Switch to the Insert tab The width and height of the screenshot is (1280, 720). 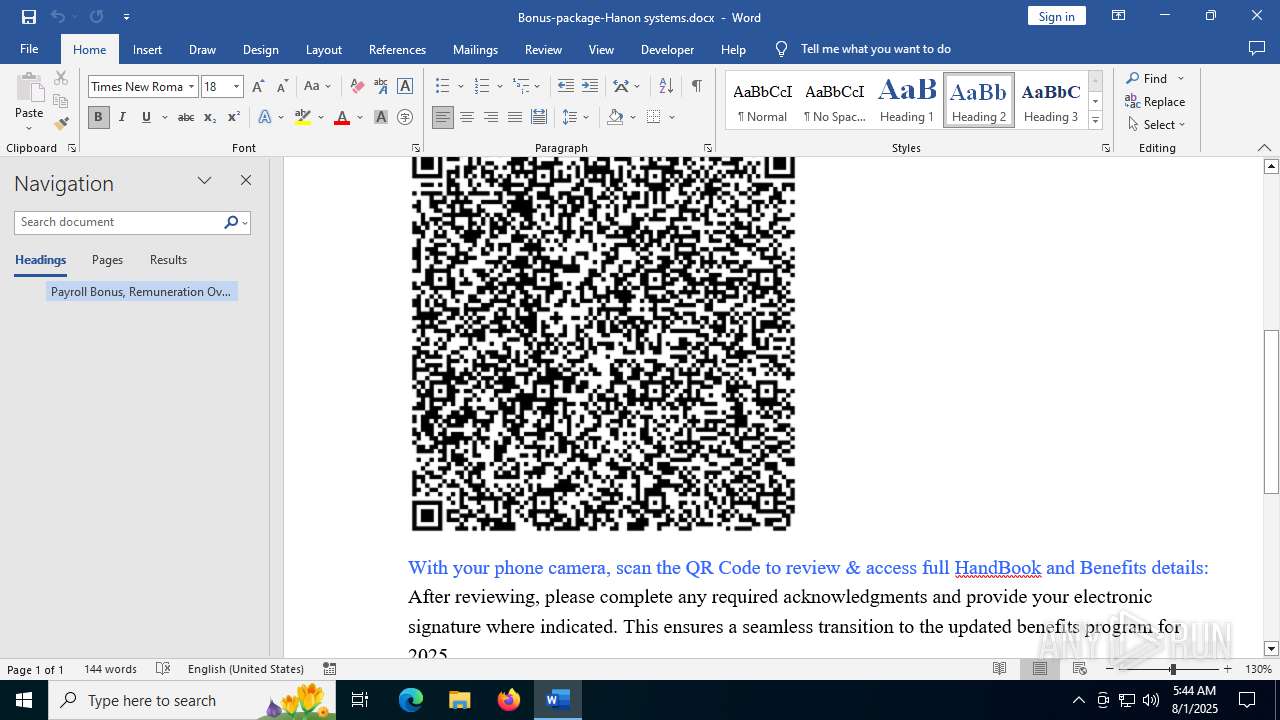coord(147,49)
